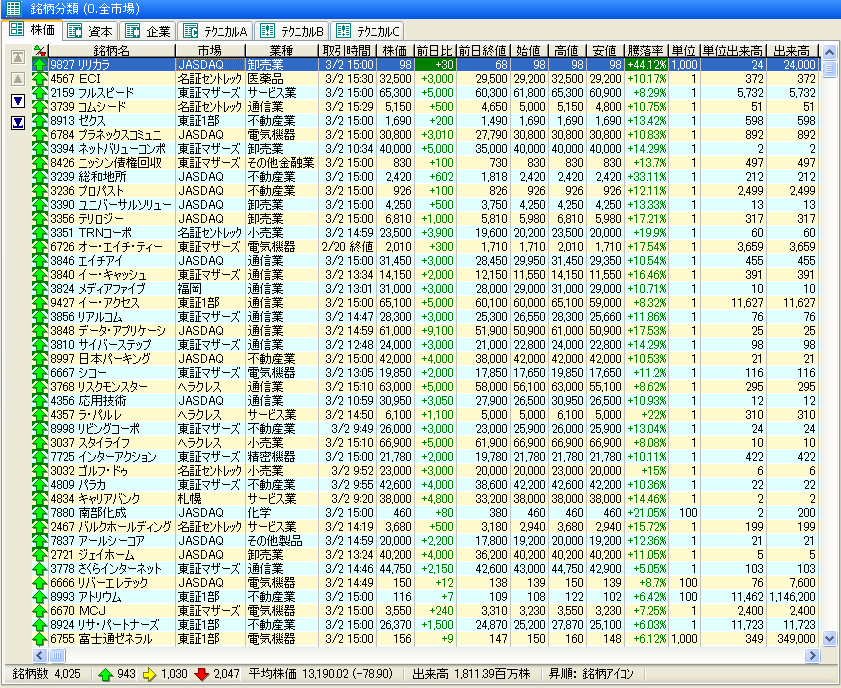Jump to last page with bottom arrow button
The image size is (841, 688).
[17, 123]
